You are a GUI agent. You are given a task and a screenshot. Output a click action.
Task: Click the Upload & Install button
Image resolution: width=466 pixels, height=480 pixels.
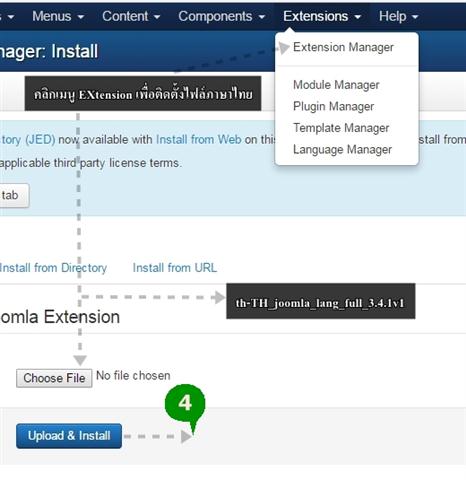pyautogui.click(x=69, y=436)
